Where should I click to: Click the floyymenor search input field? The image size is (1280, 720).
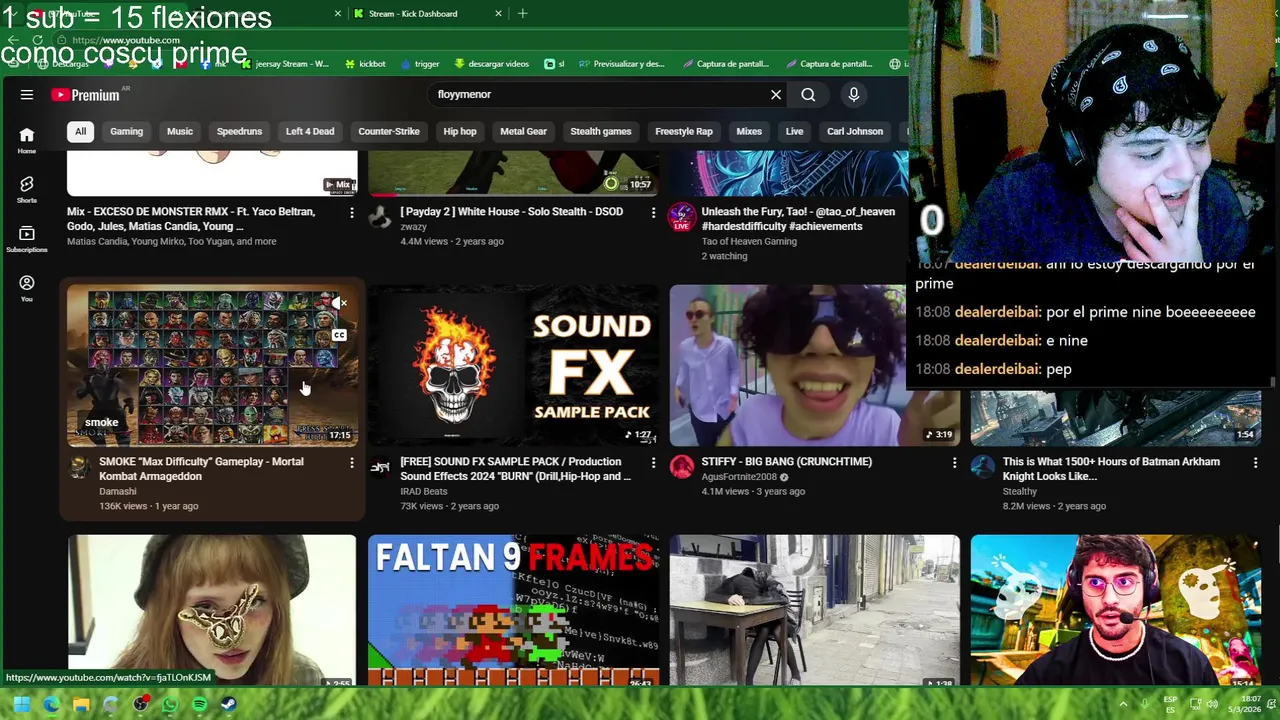pyautogui.click(x=598, y=94)
